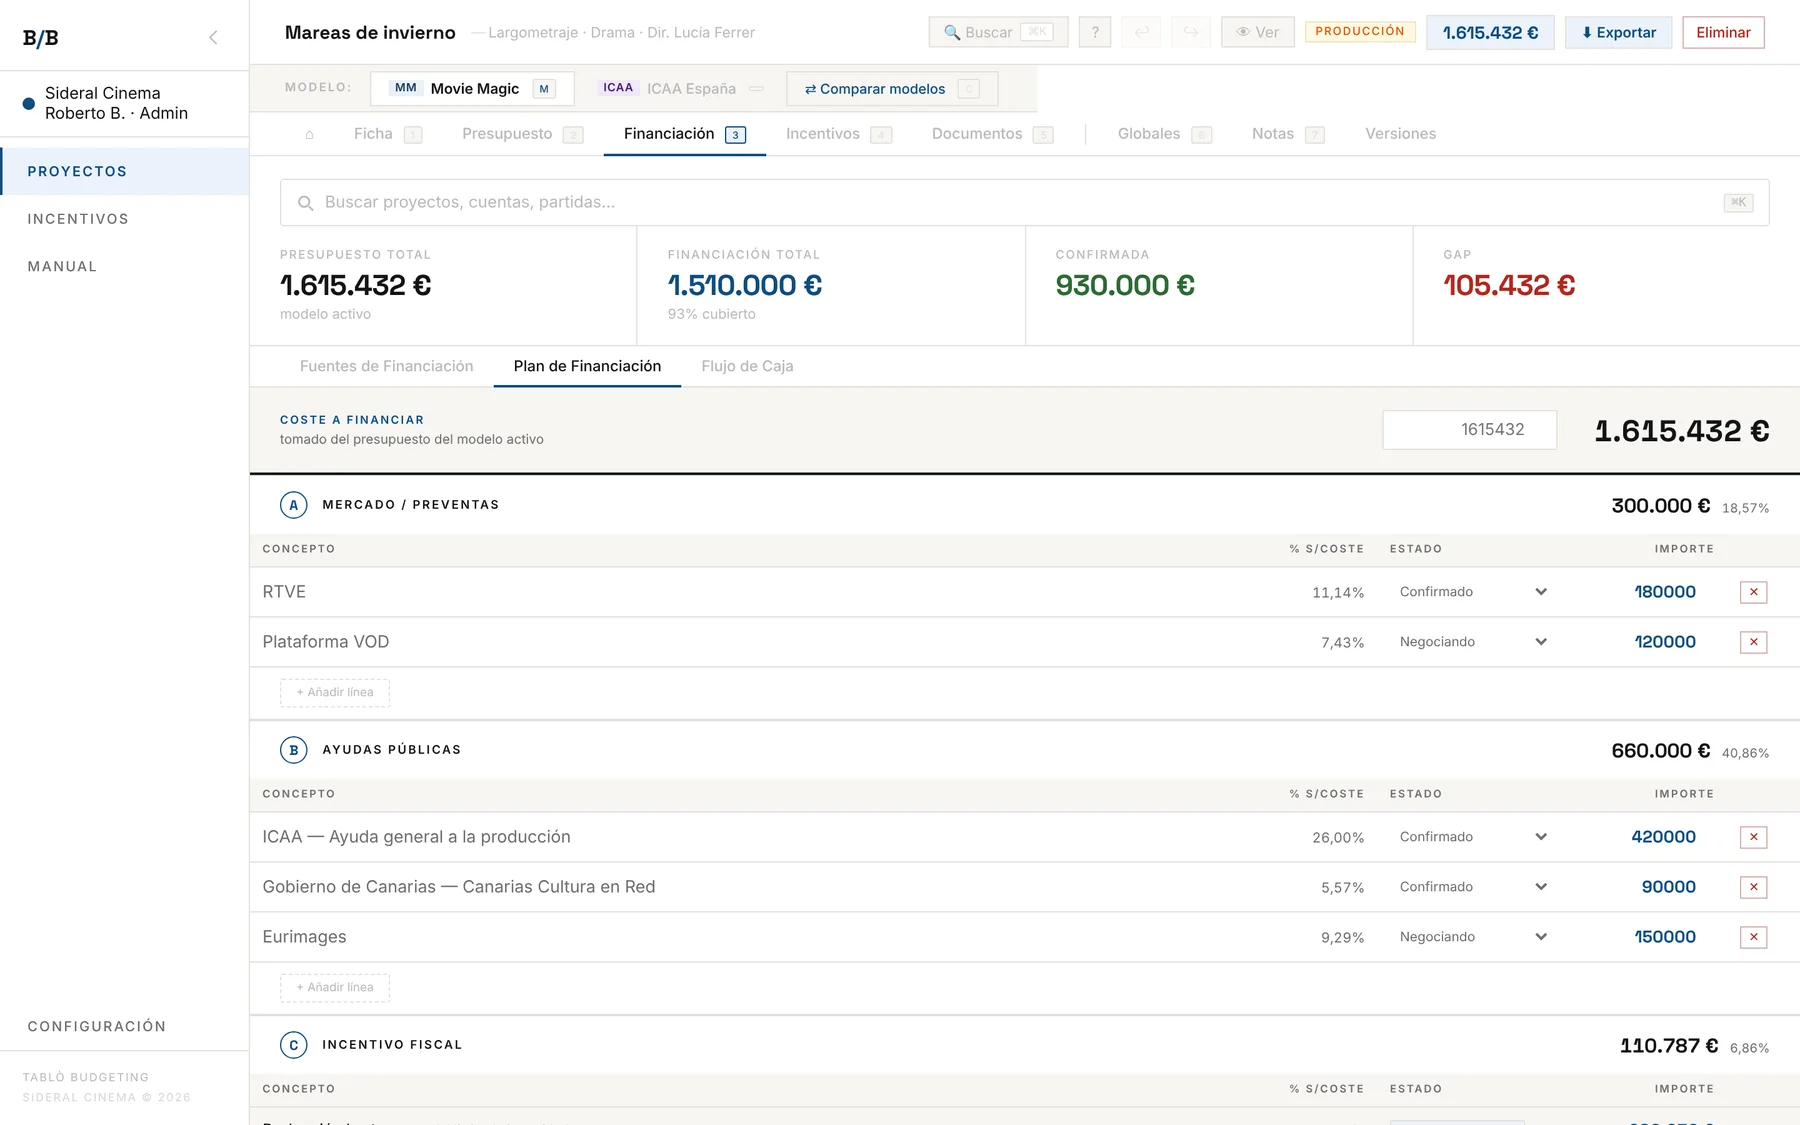The height and width of the screenshot is (1125, 1800).
Task: Delete the Plataforma VOD row
Action: 1753,642
